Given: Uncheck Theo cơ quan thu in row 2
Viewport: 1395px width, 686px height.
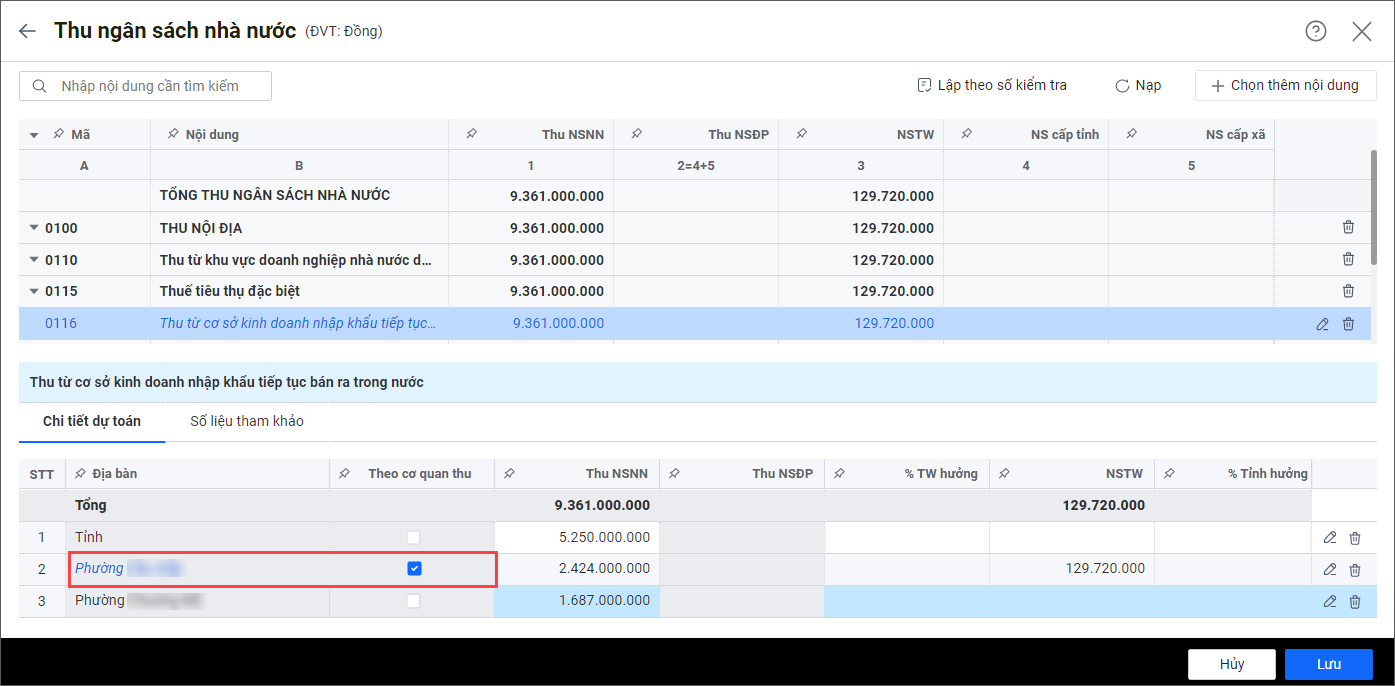Looking at the screenshot, I should pyautogui.click(x=414, y=569).
